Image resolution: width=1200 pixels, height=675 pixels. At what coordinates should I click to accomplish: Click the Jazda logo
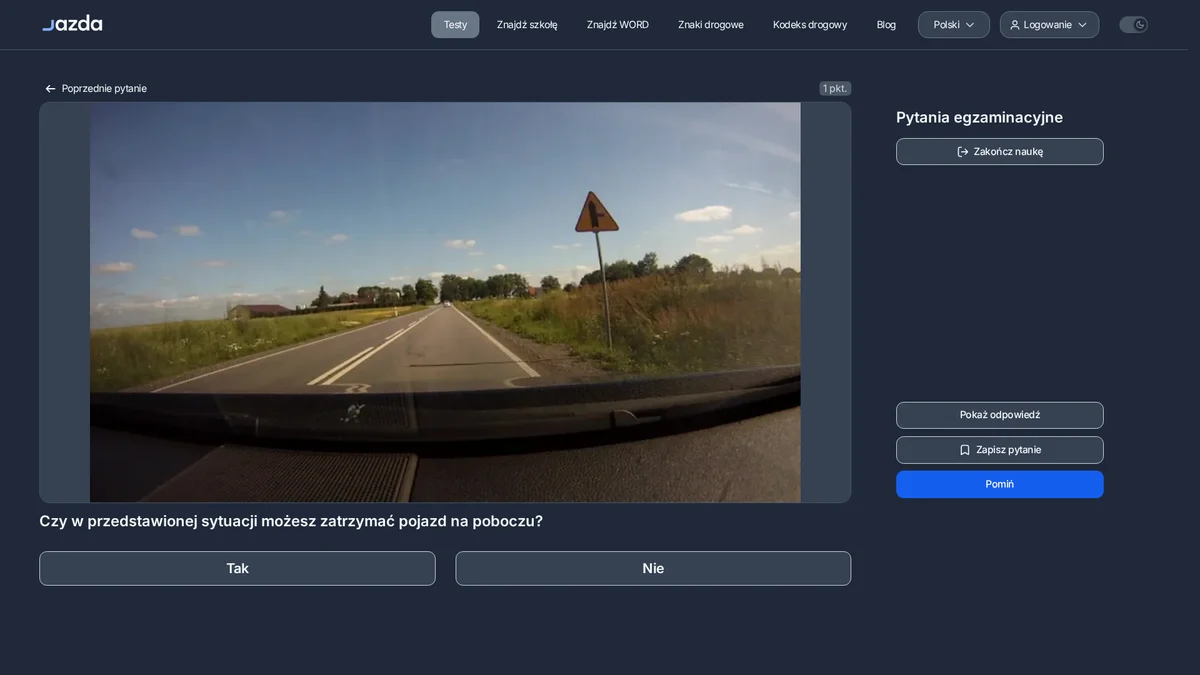click(x=72, y=24)
